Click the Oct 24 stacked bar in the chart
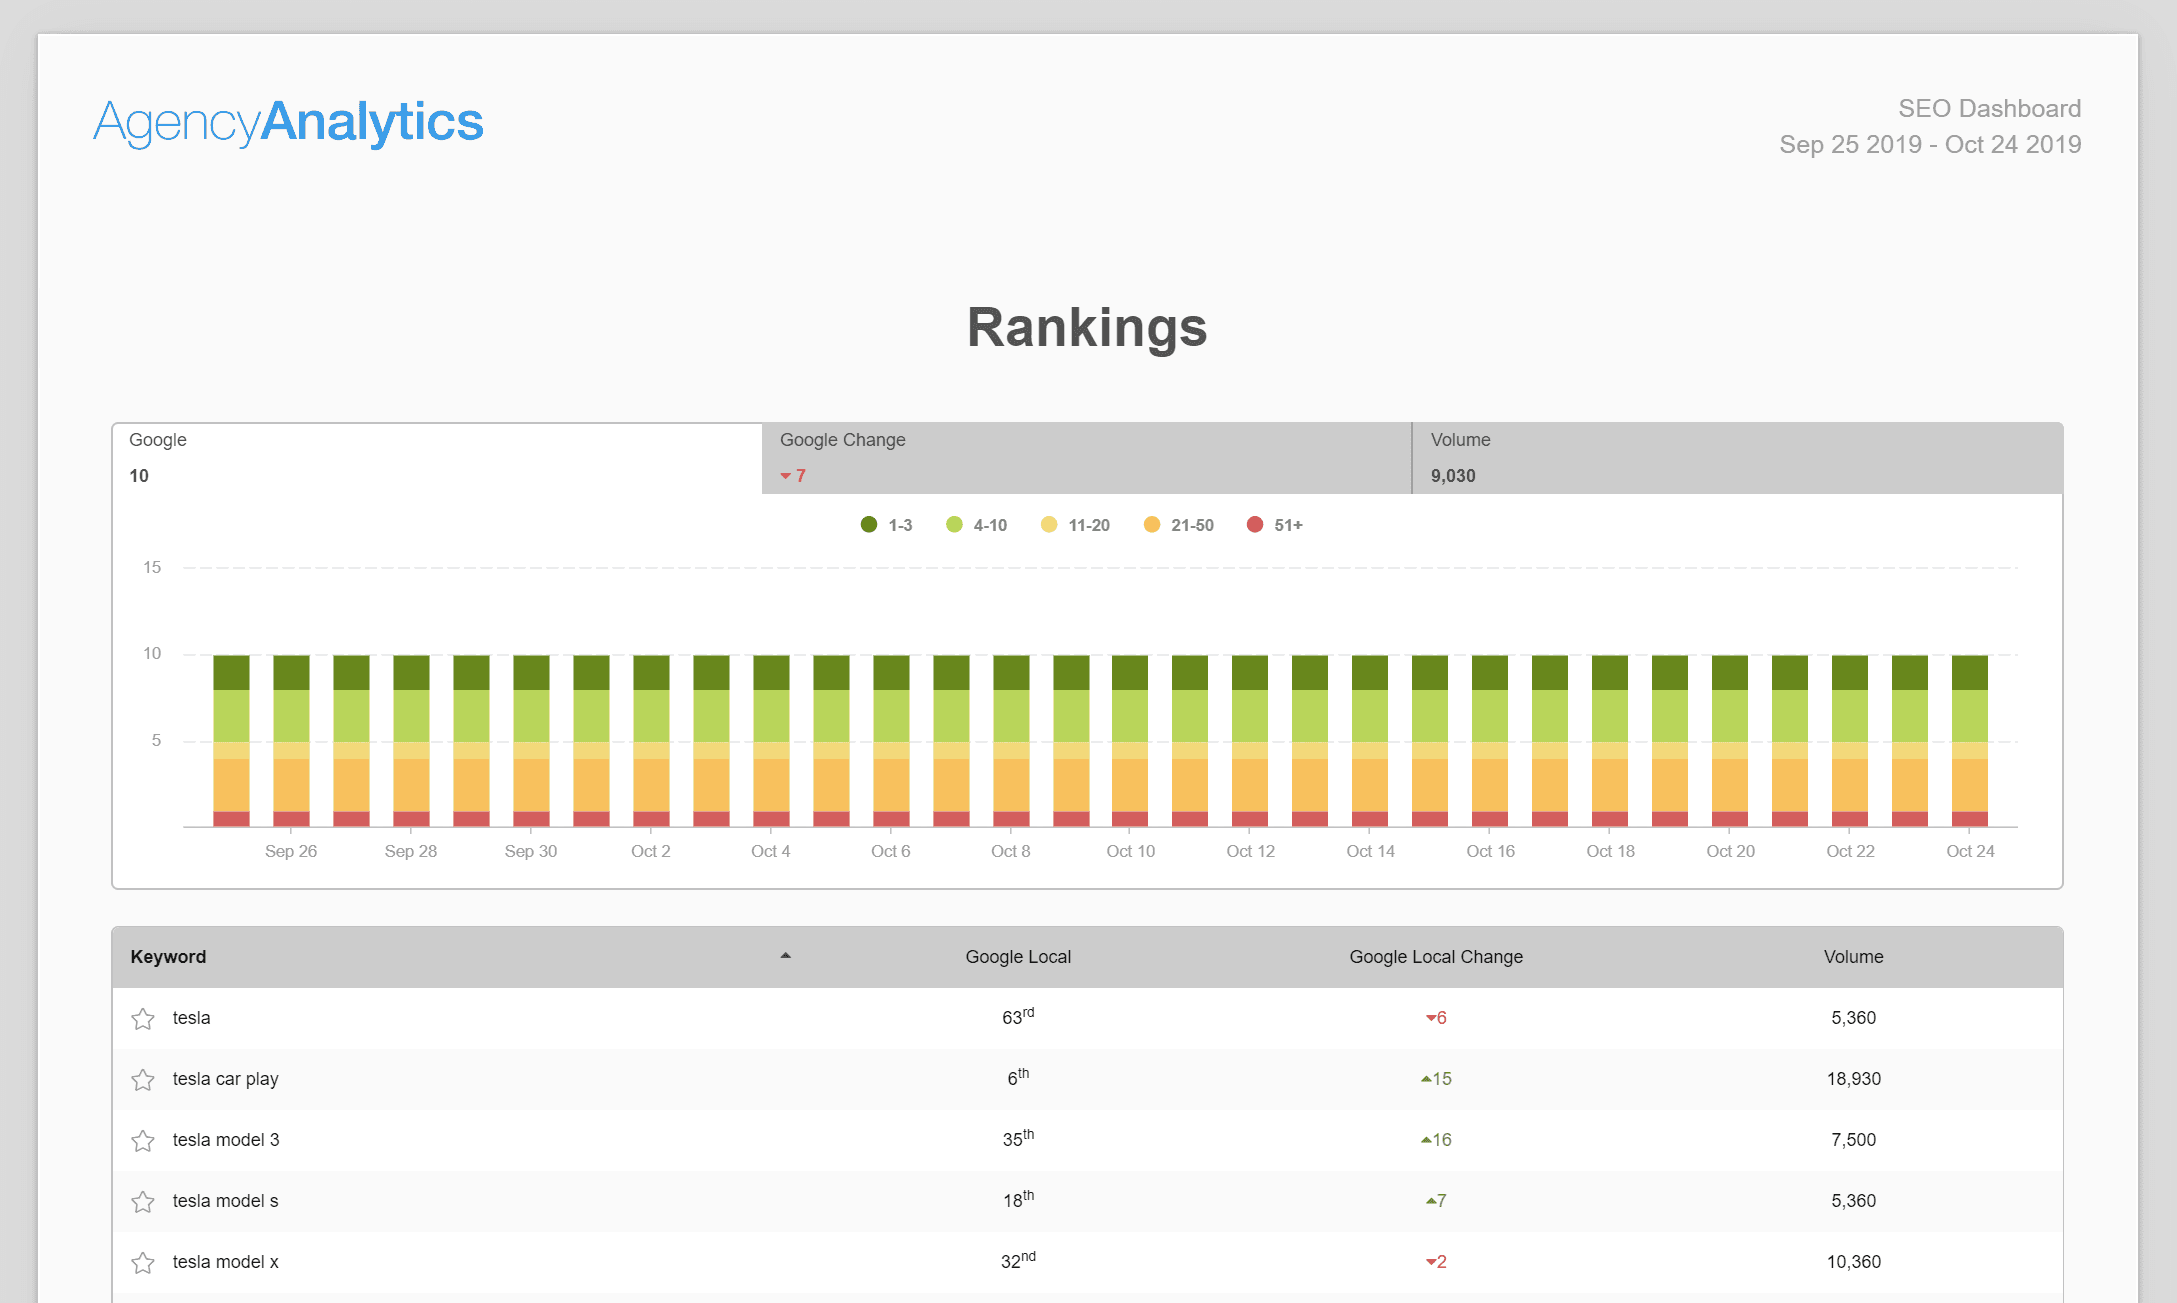The width and height of the screenshot is (2177, 1303). pos(1970,740)
